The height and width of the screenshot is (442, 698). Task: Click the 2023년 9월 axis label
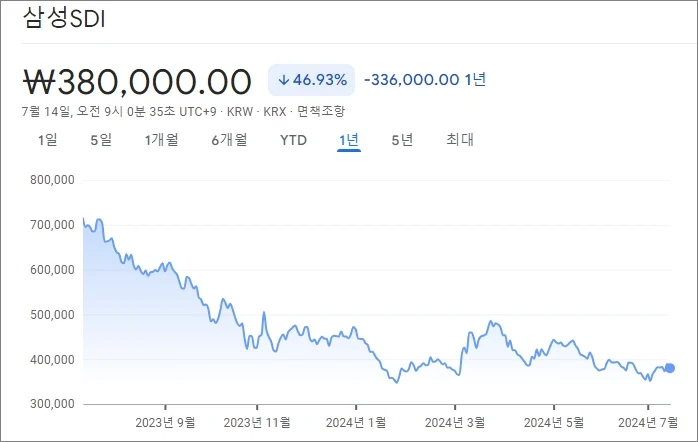[165, 422]
